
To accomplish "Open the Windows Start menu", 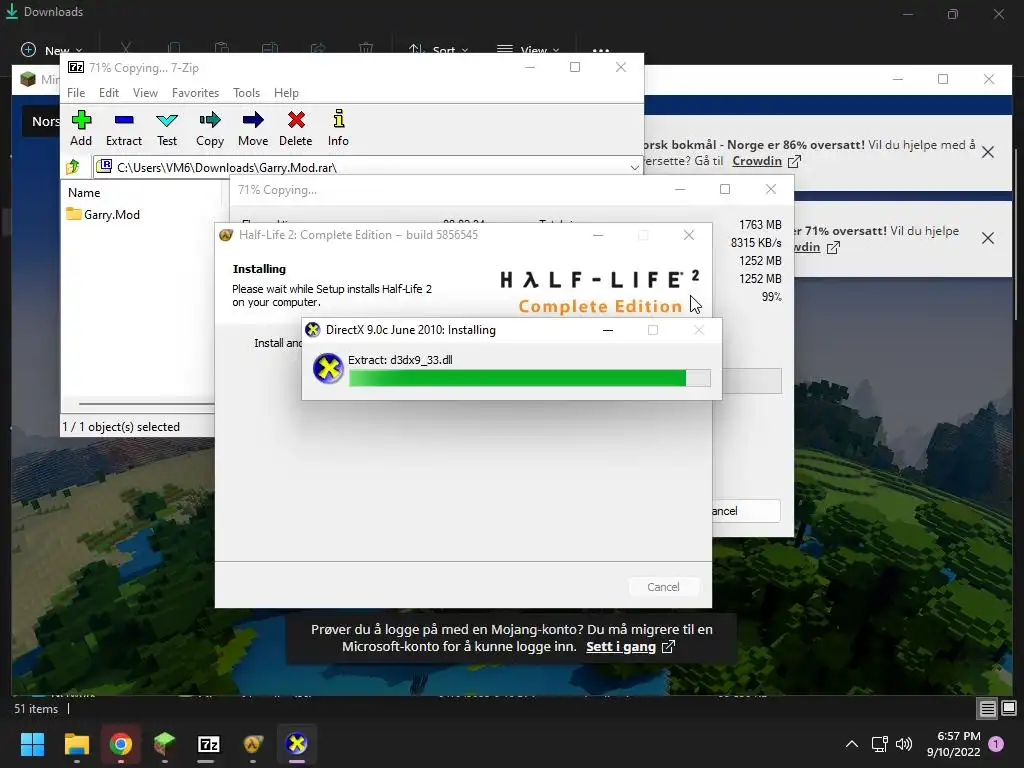I will point(32,744).
